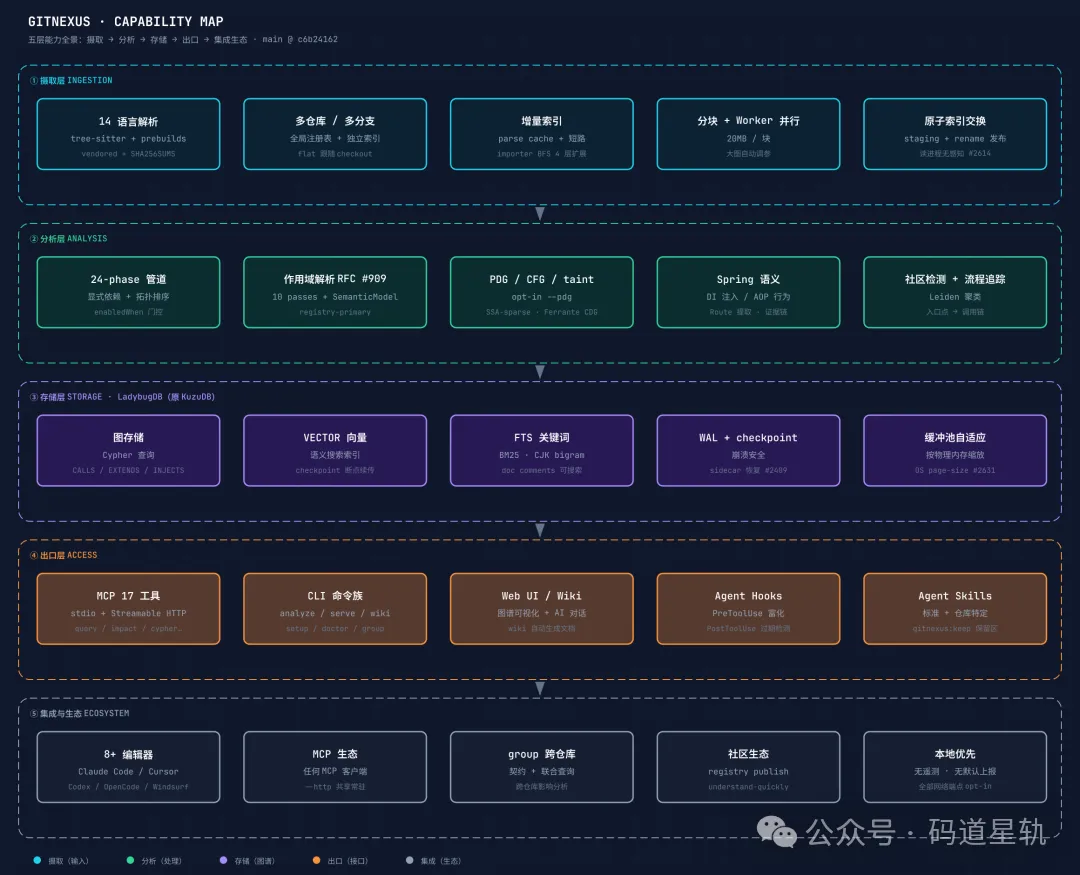
Task: Select the 集成 (生态) legend label
Action: pyautogui.click(x=441, y=861)
